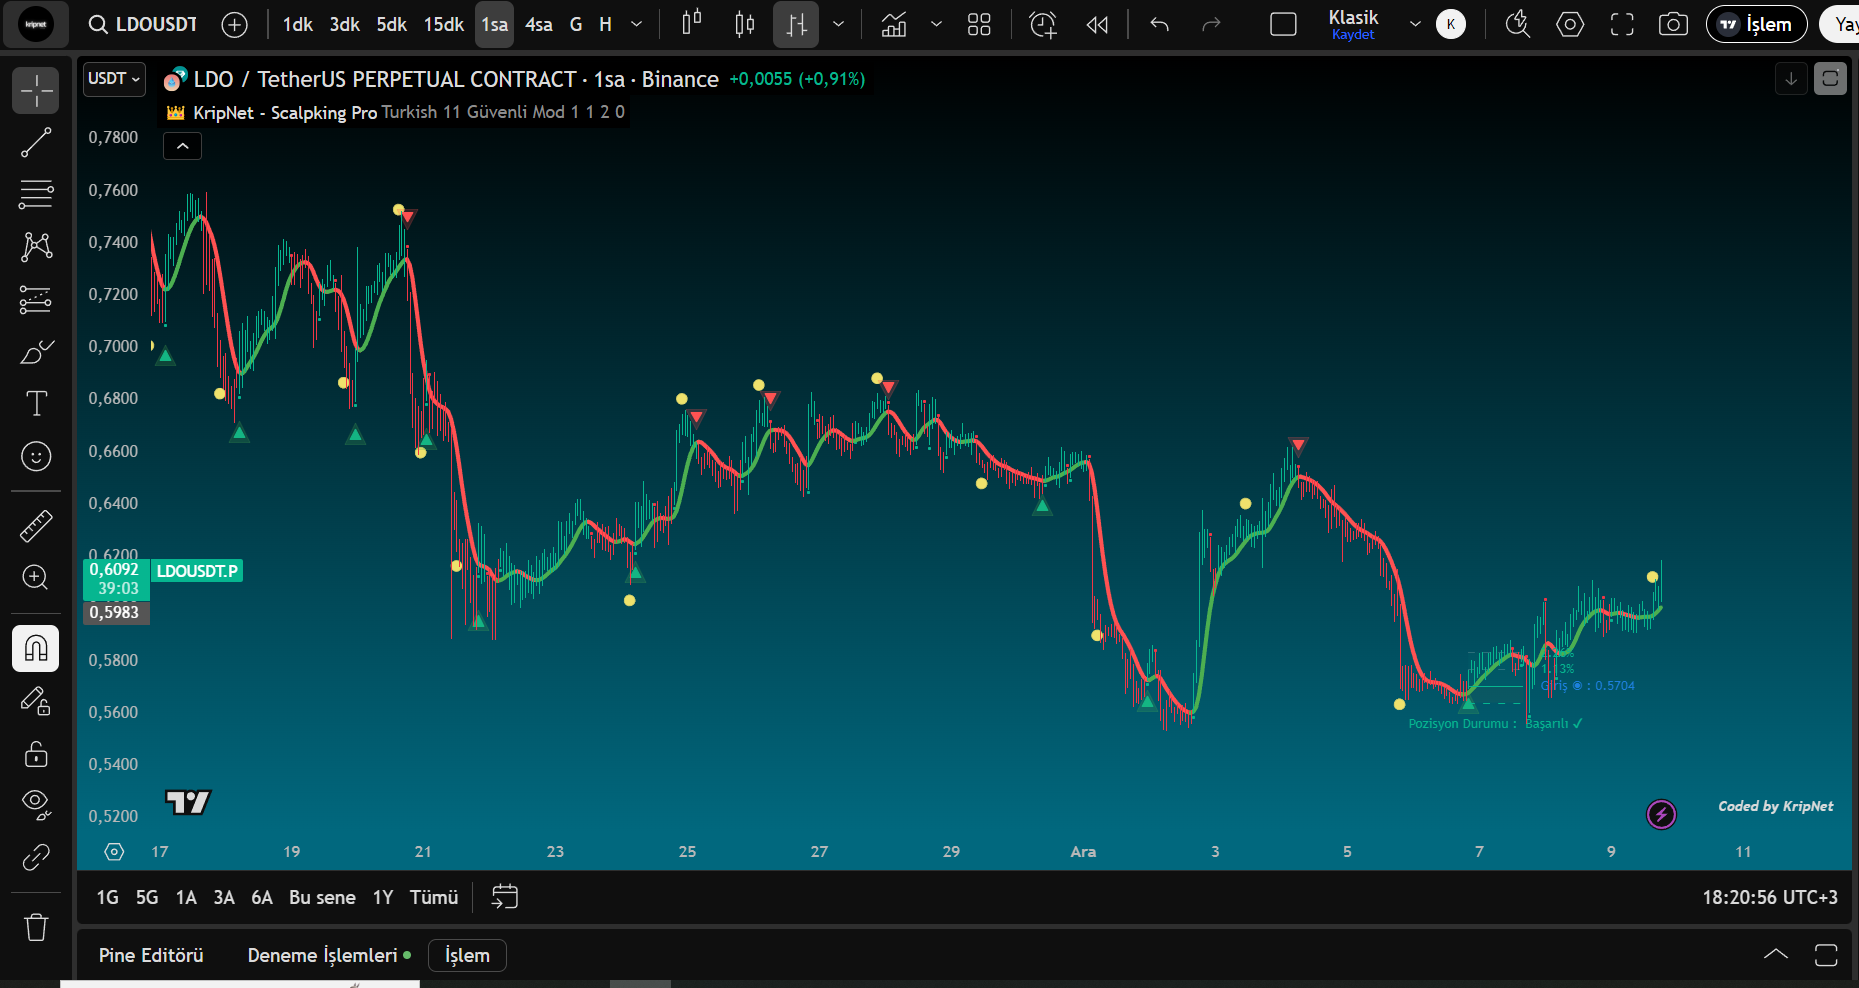1859x988 pixels.
Task: Toggle lock all drawing tools
Action: coord(36,753)
